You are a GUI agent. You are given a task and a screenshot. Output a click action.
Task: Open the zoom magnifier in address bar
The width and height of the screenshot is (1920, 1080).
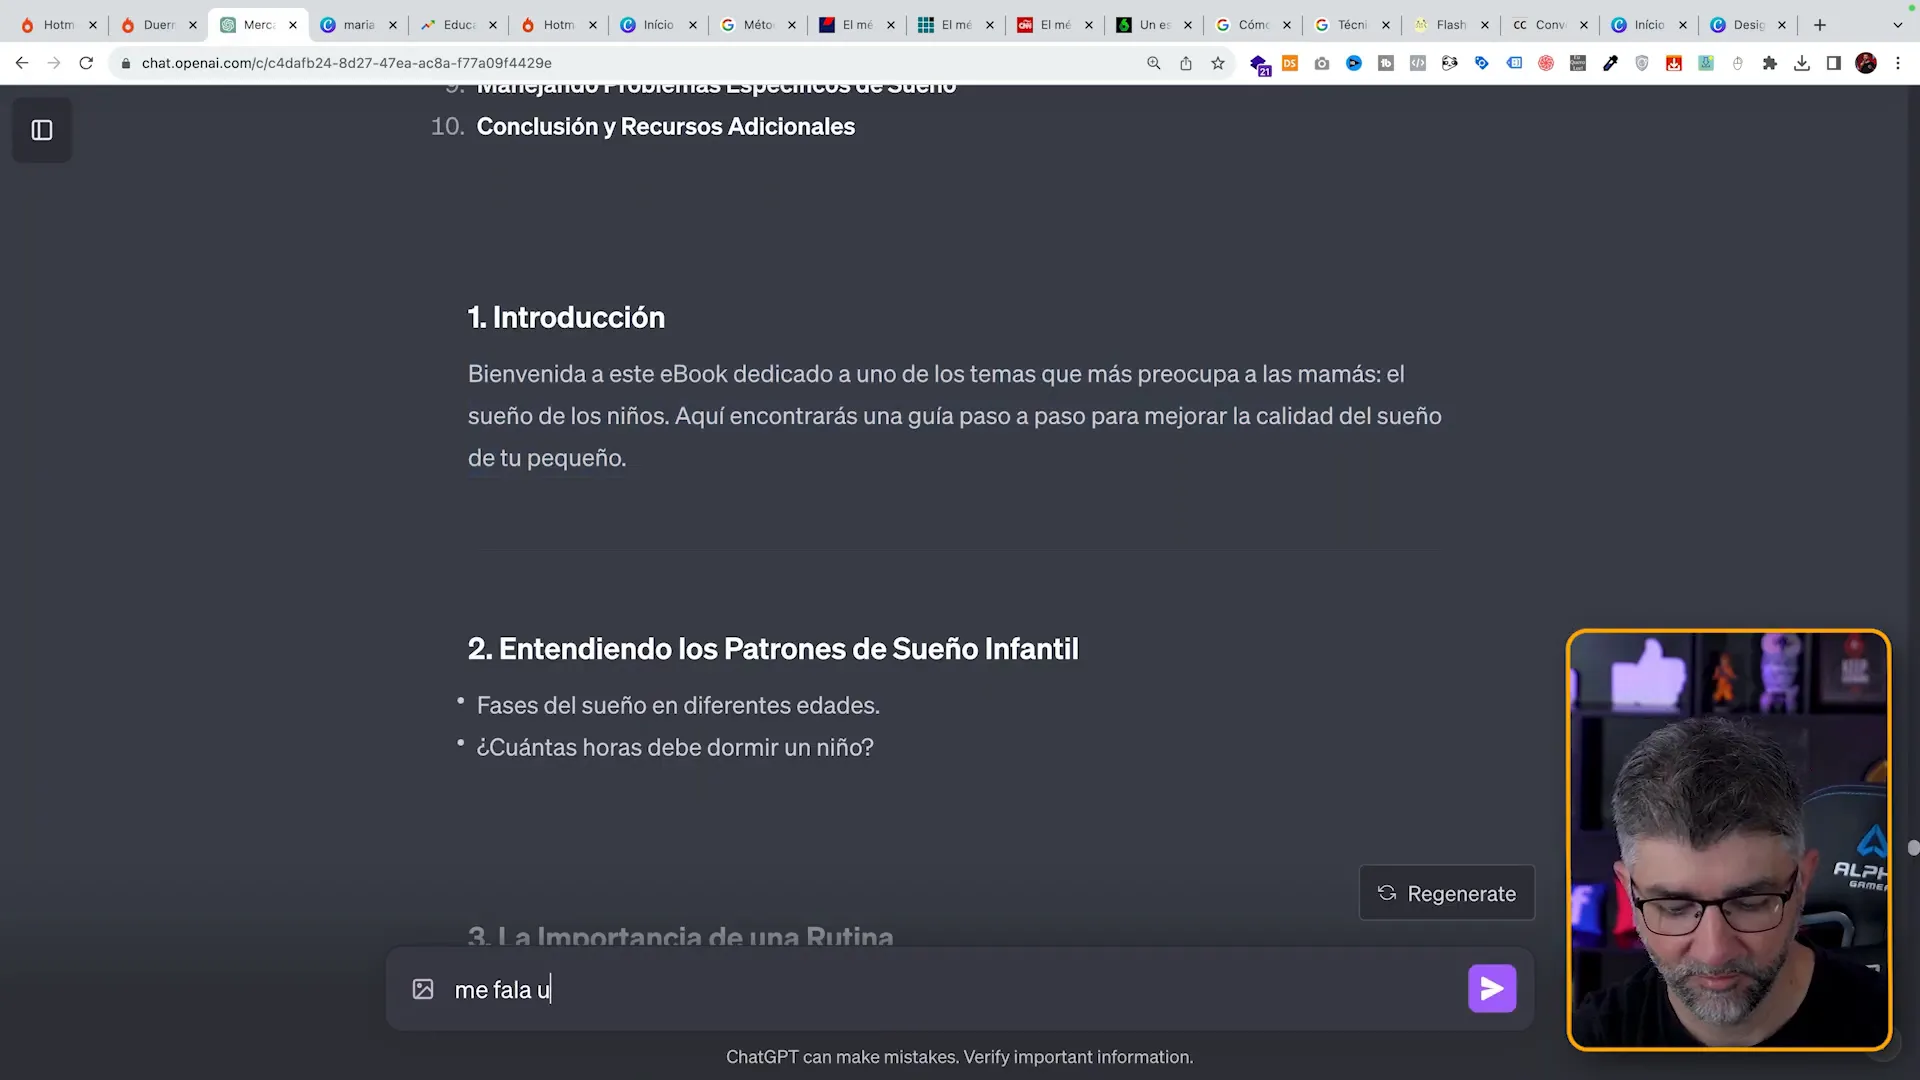click(x=1154, y=63)
